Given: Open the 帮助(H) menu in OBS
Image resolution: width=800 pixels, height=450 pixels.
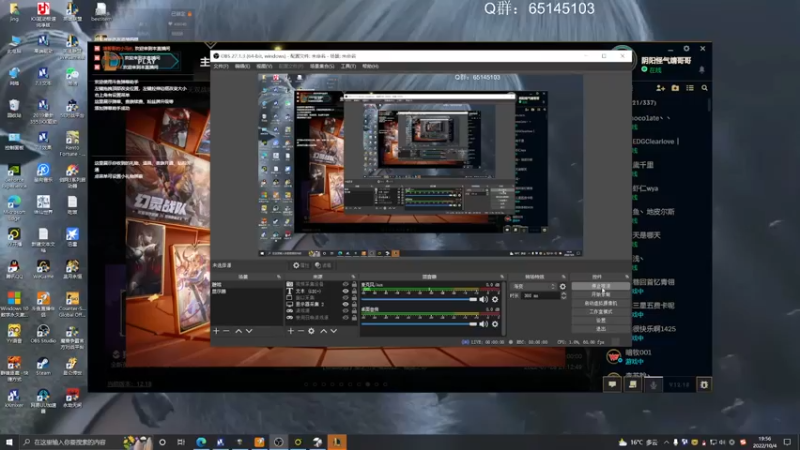Looking at the screenshot, I should [370, 66].
